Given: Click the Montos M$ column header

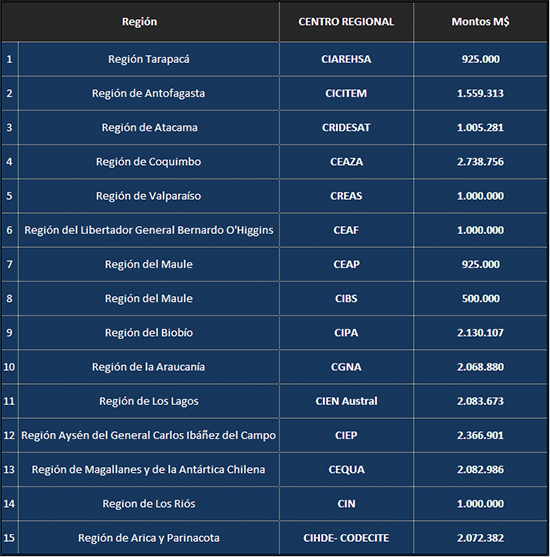Looking at the screenshot, I should 480,22.
